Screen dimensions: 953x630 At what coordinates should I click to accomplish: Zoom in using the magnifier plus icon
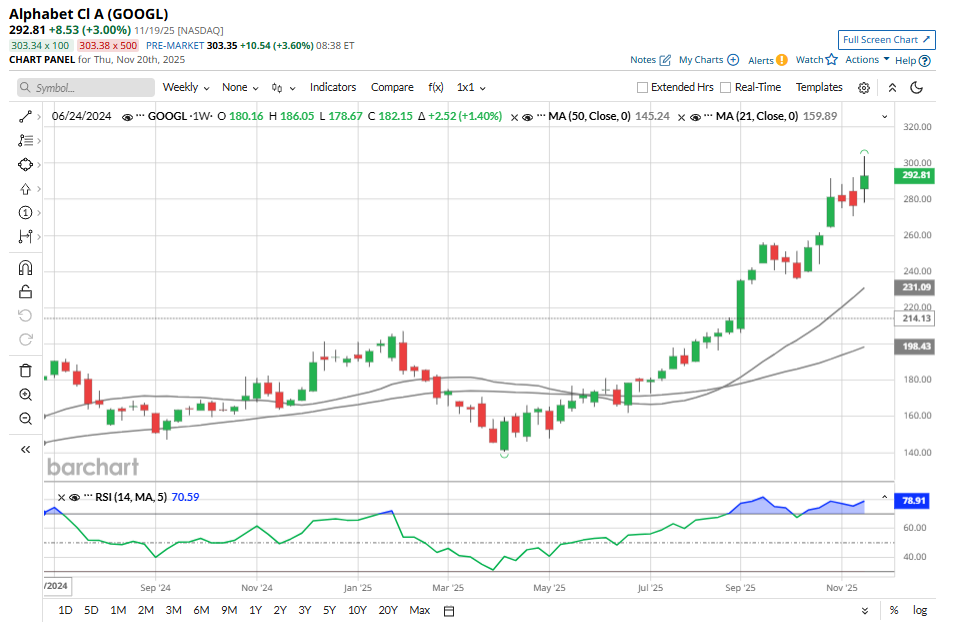tap(25, 395)
